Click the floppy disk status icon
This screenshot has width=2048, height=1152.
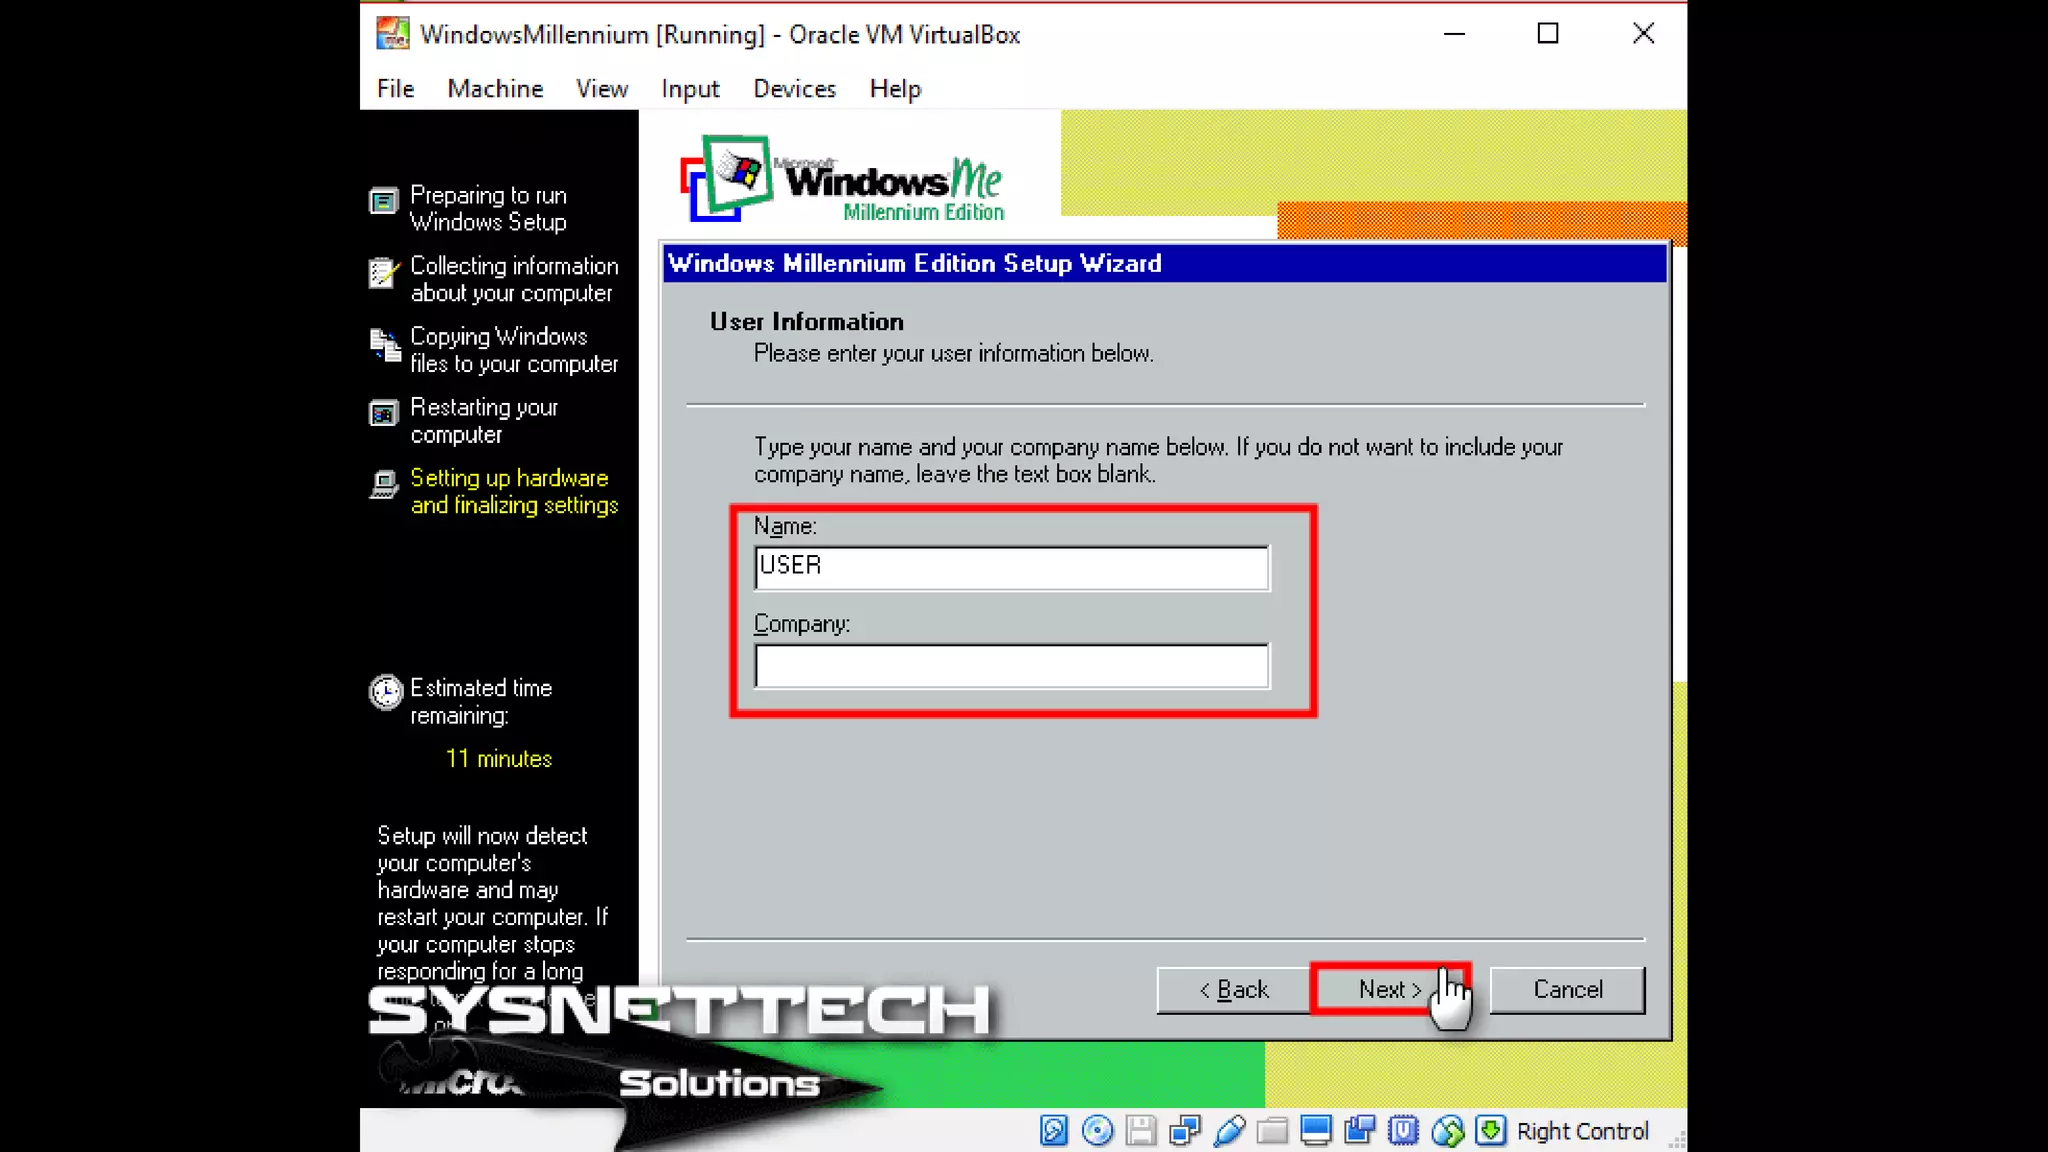click(1141, 1131)
